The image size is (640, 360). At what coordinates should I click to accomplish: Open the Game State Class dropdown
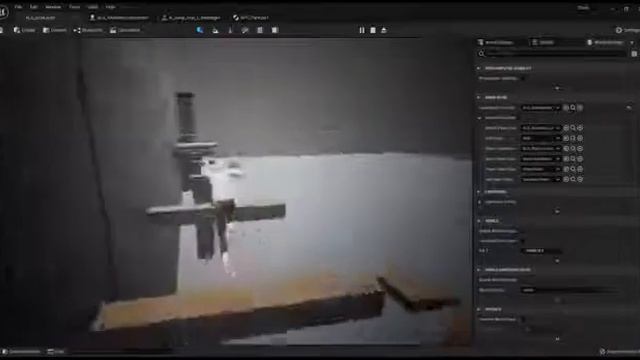541,159
